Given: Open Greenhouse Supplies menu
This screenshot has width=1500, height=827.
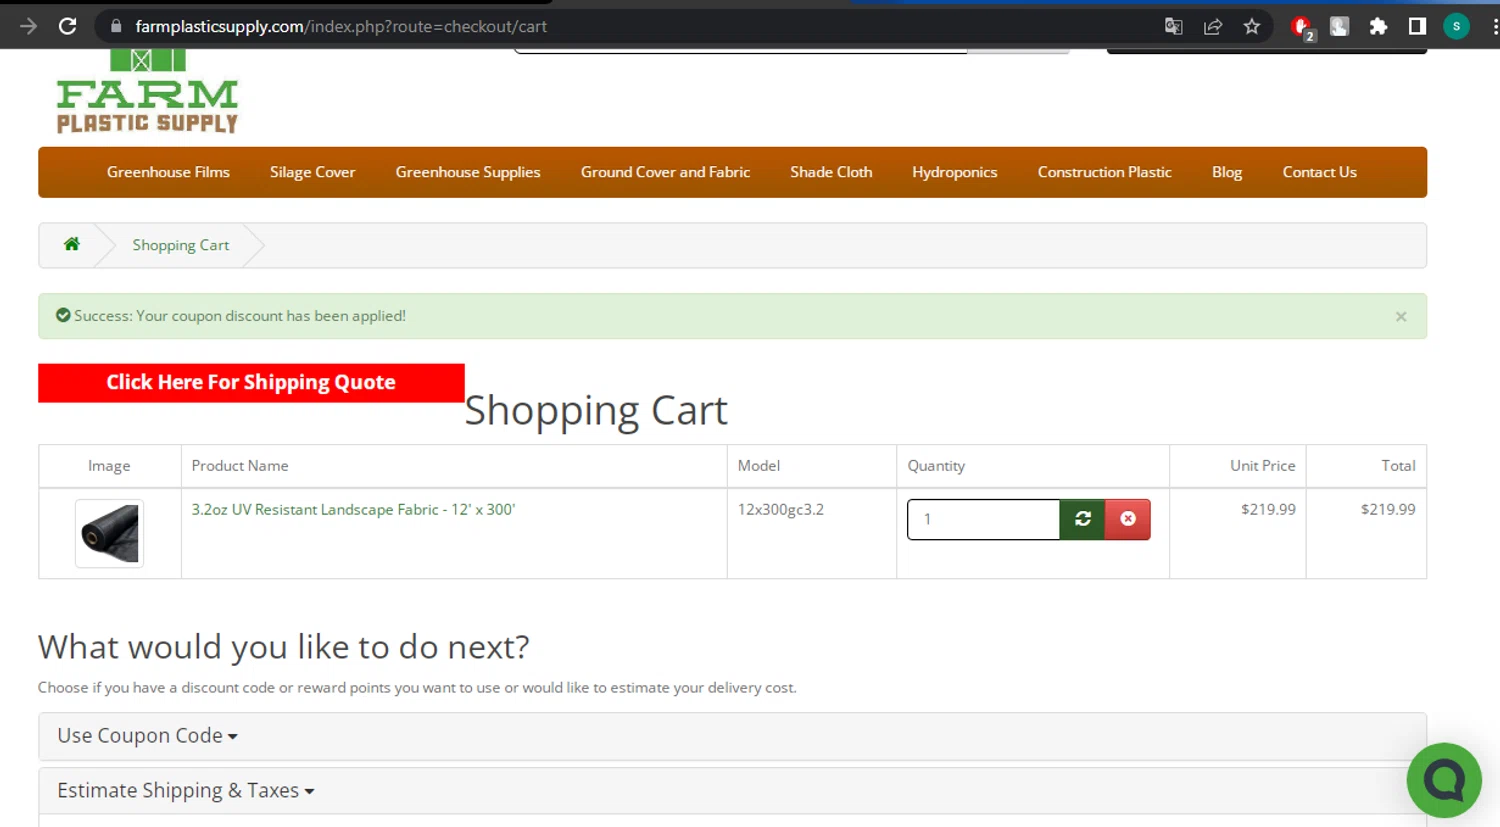Looking at the screenshot, I should (x=468, y=172).
